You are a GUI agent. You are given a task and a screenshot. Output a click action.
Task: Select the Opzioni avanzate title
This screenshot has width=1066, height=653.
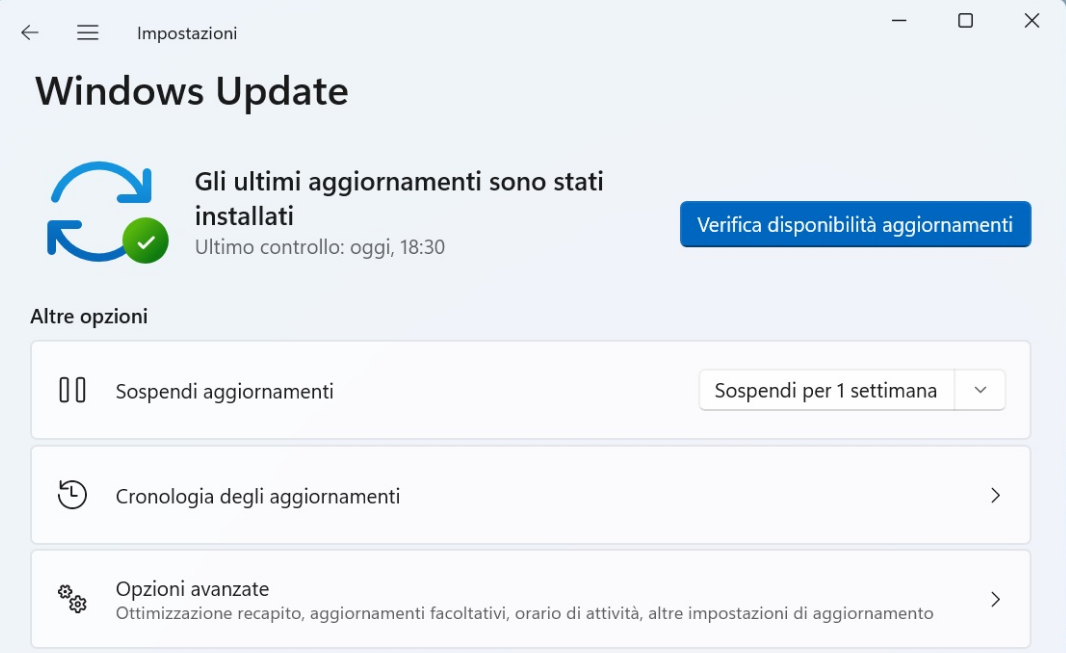[192, 589]
